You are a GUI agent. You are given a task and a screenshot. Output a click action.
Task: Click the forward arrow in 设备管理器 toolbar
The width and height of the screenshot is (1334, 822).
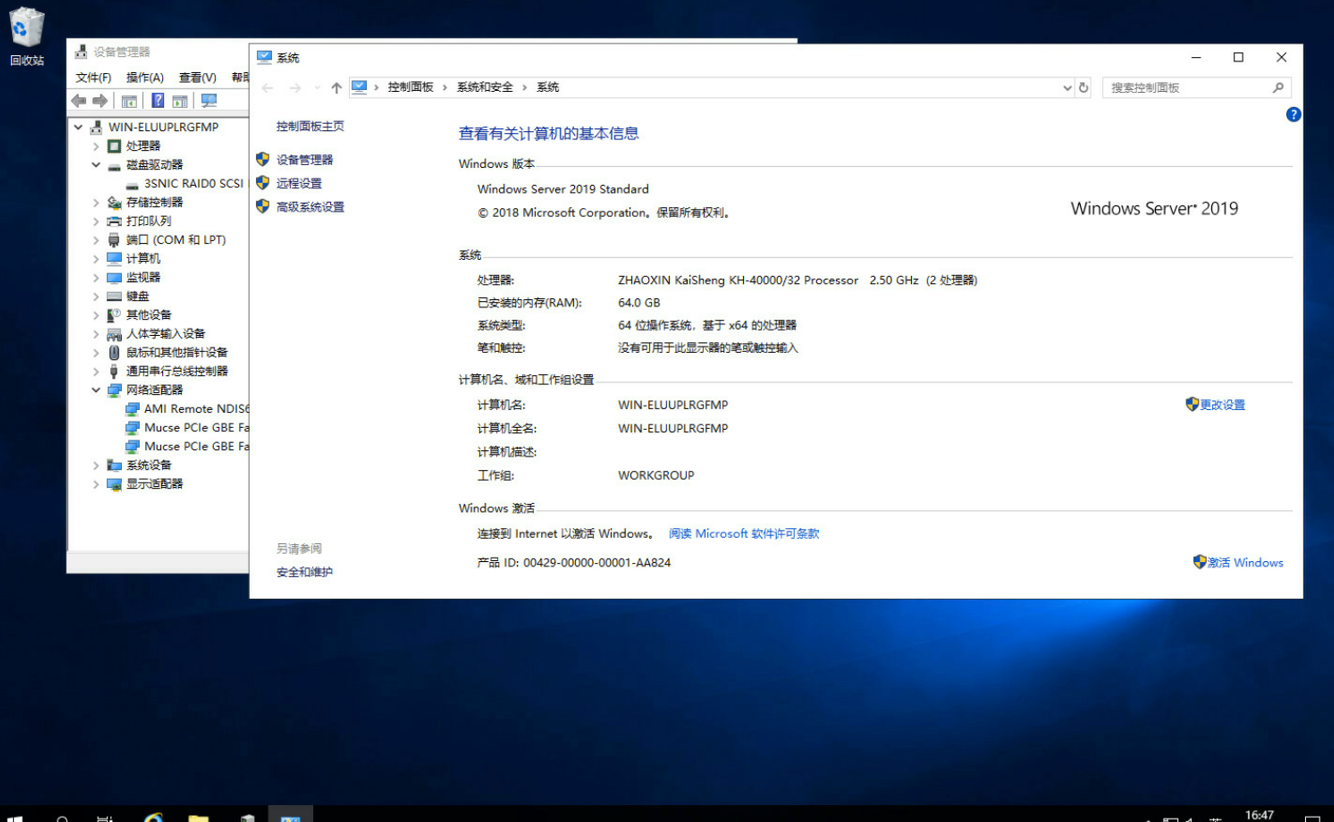(x=100, y=101)
